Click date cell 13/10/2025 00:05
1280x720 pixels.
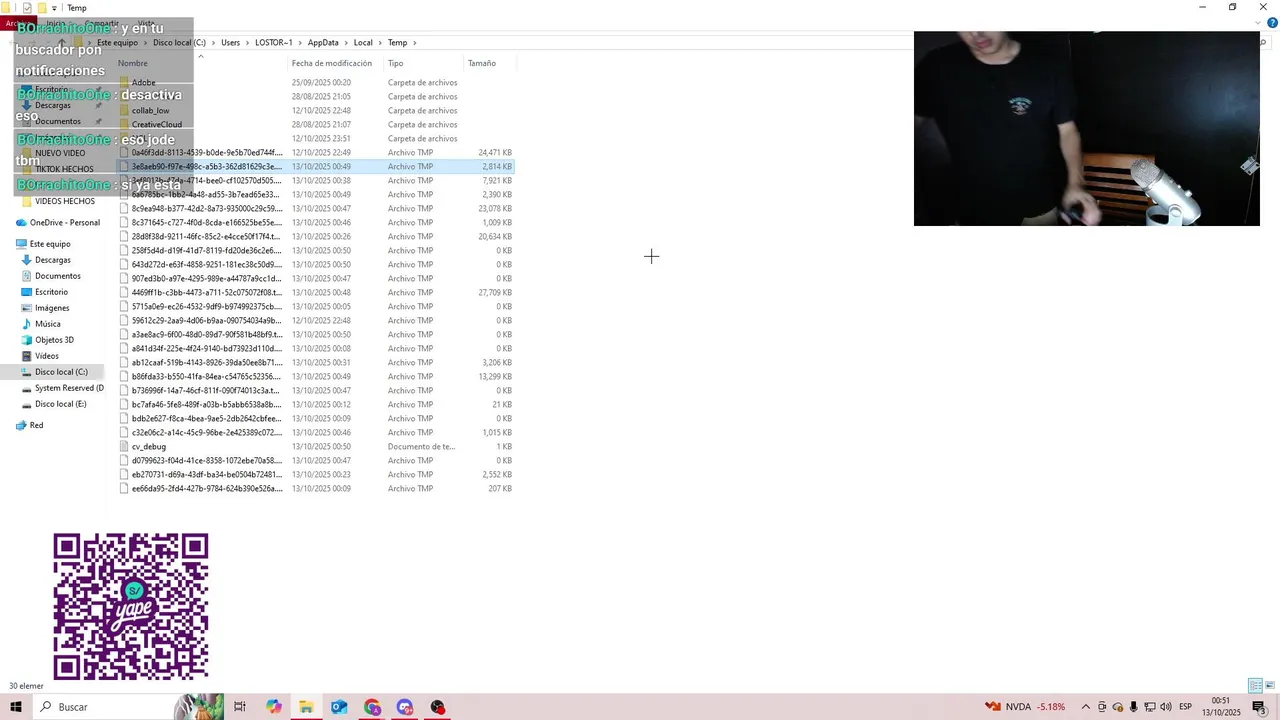(321, 306)
